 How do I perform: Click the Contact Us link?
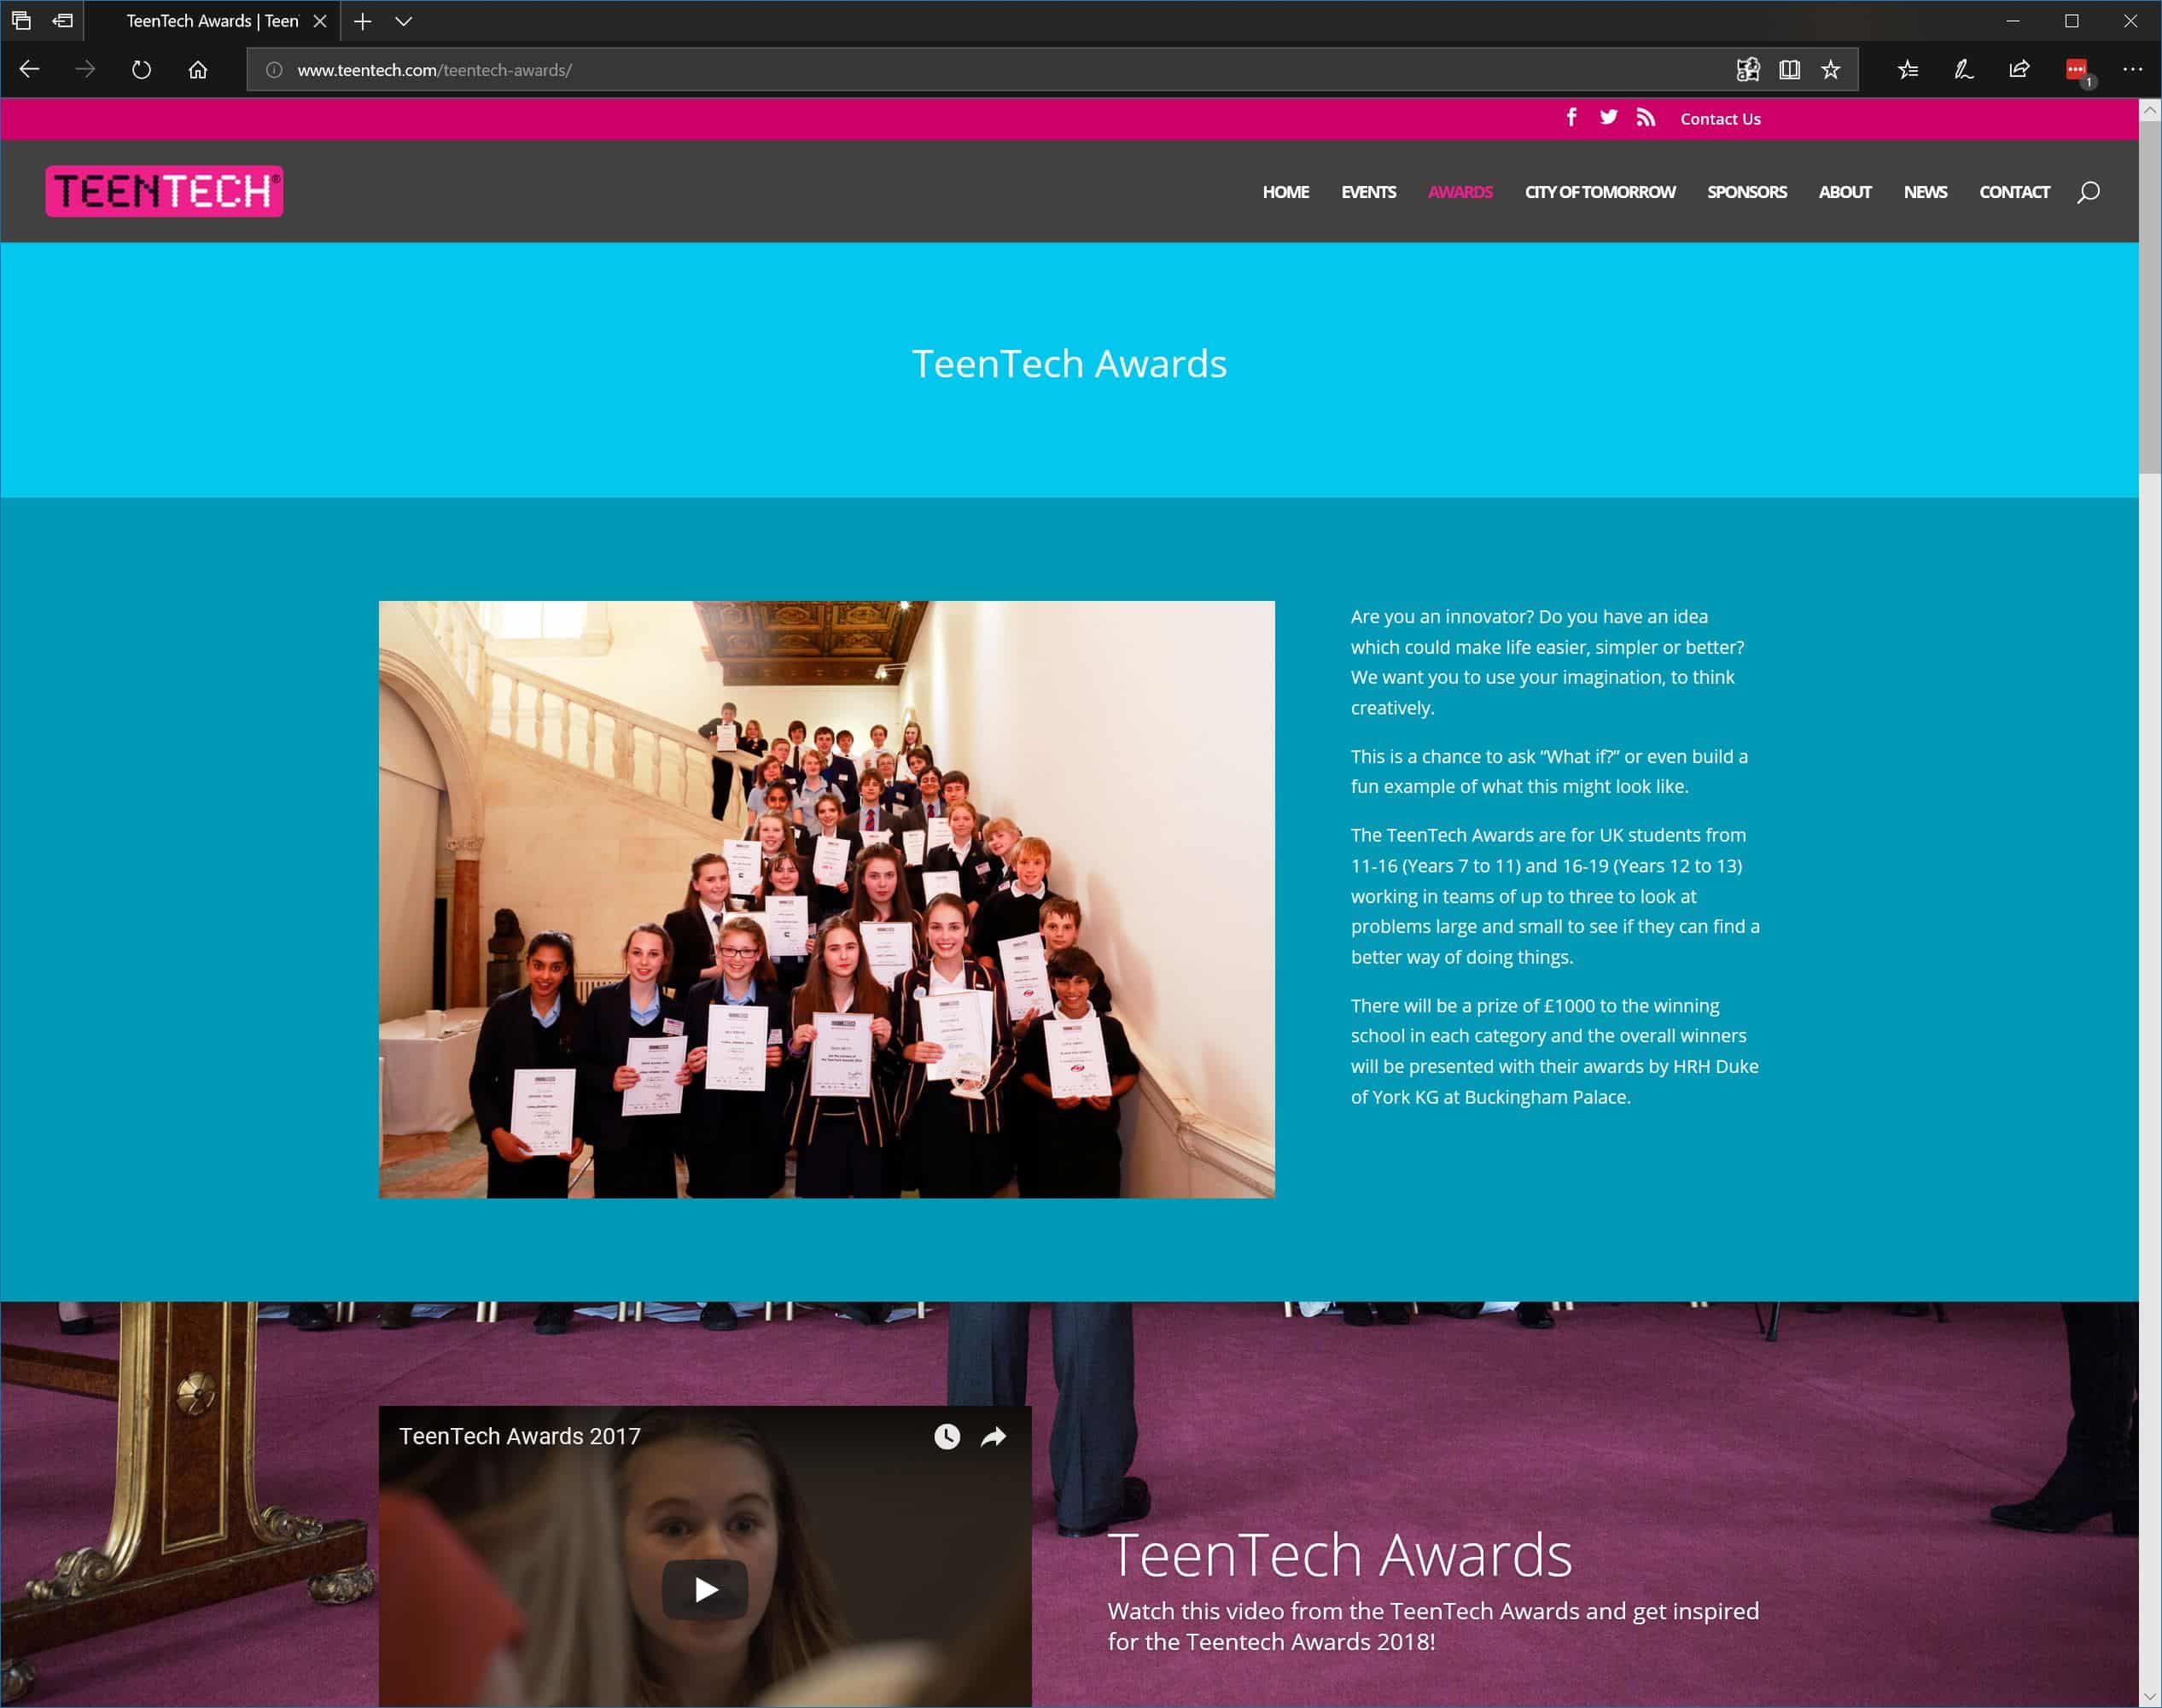(x=1720, y=119)
